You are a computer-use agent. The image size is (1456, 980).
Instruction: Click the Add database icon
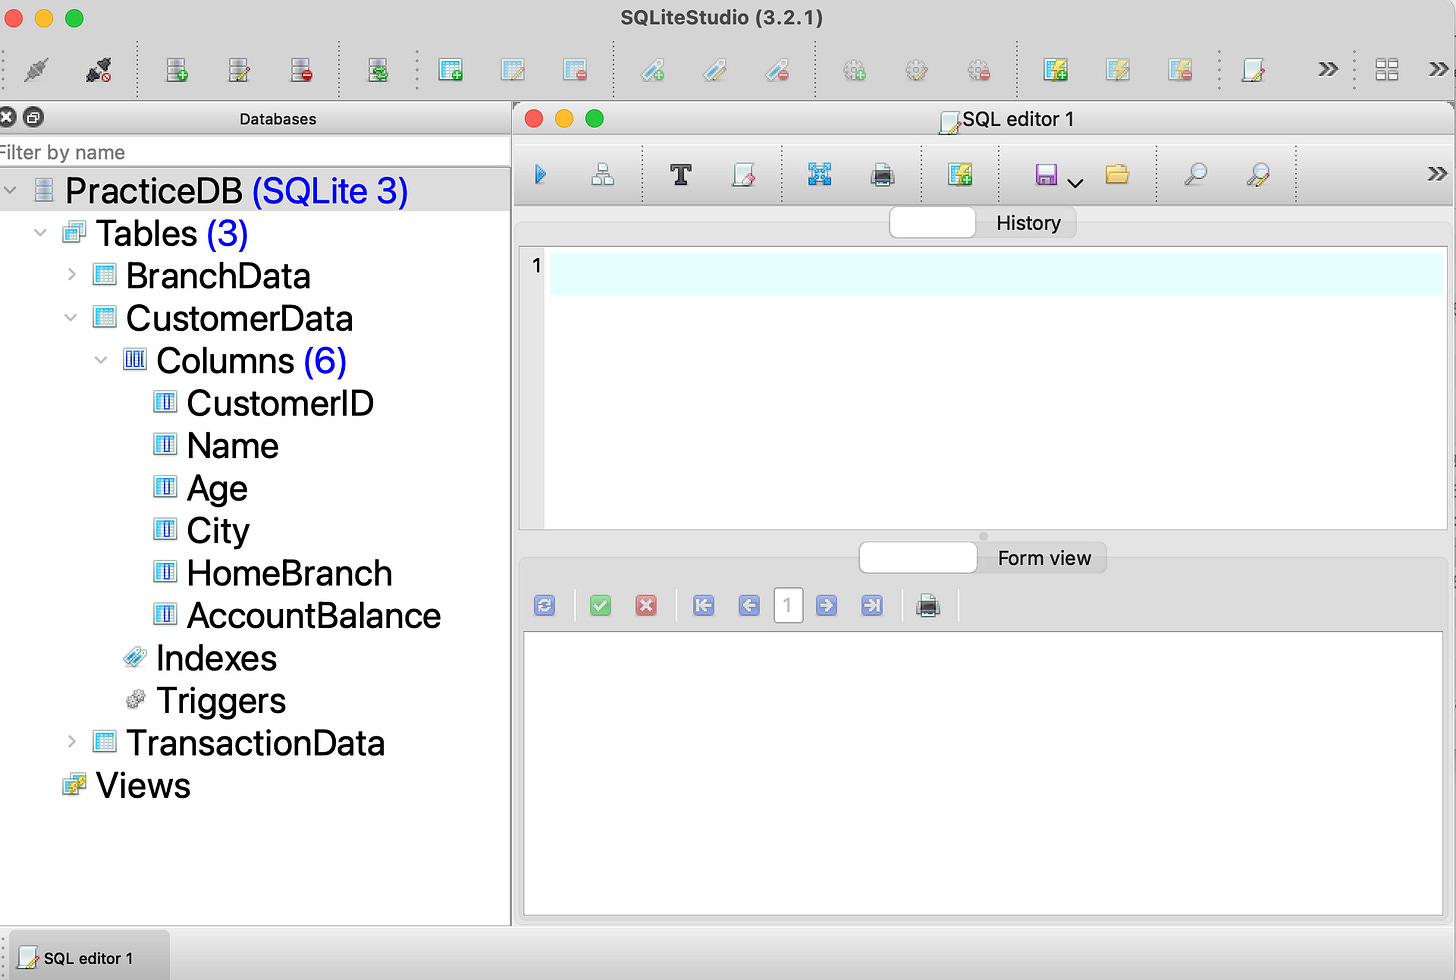177,70
